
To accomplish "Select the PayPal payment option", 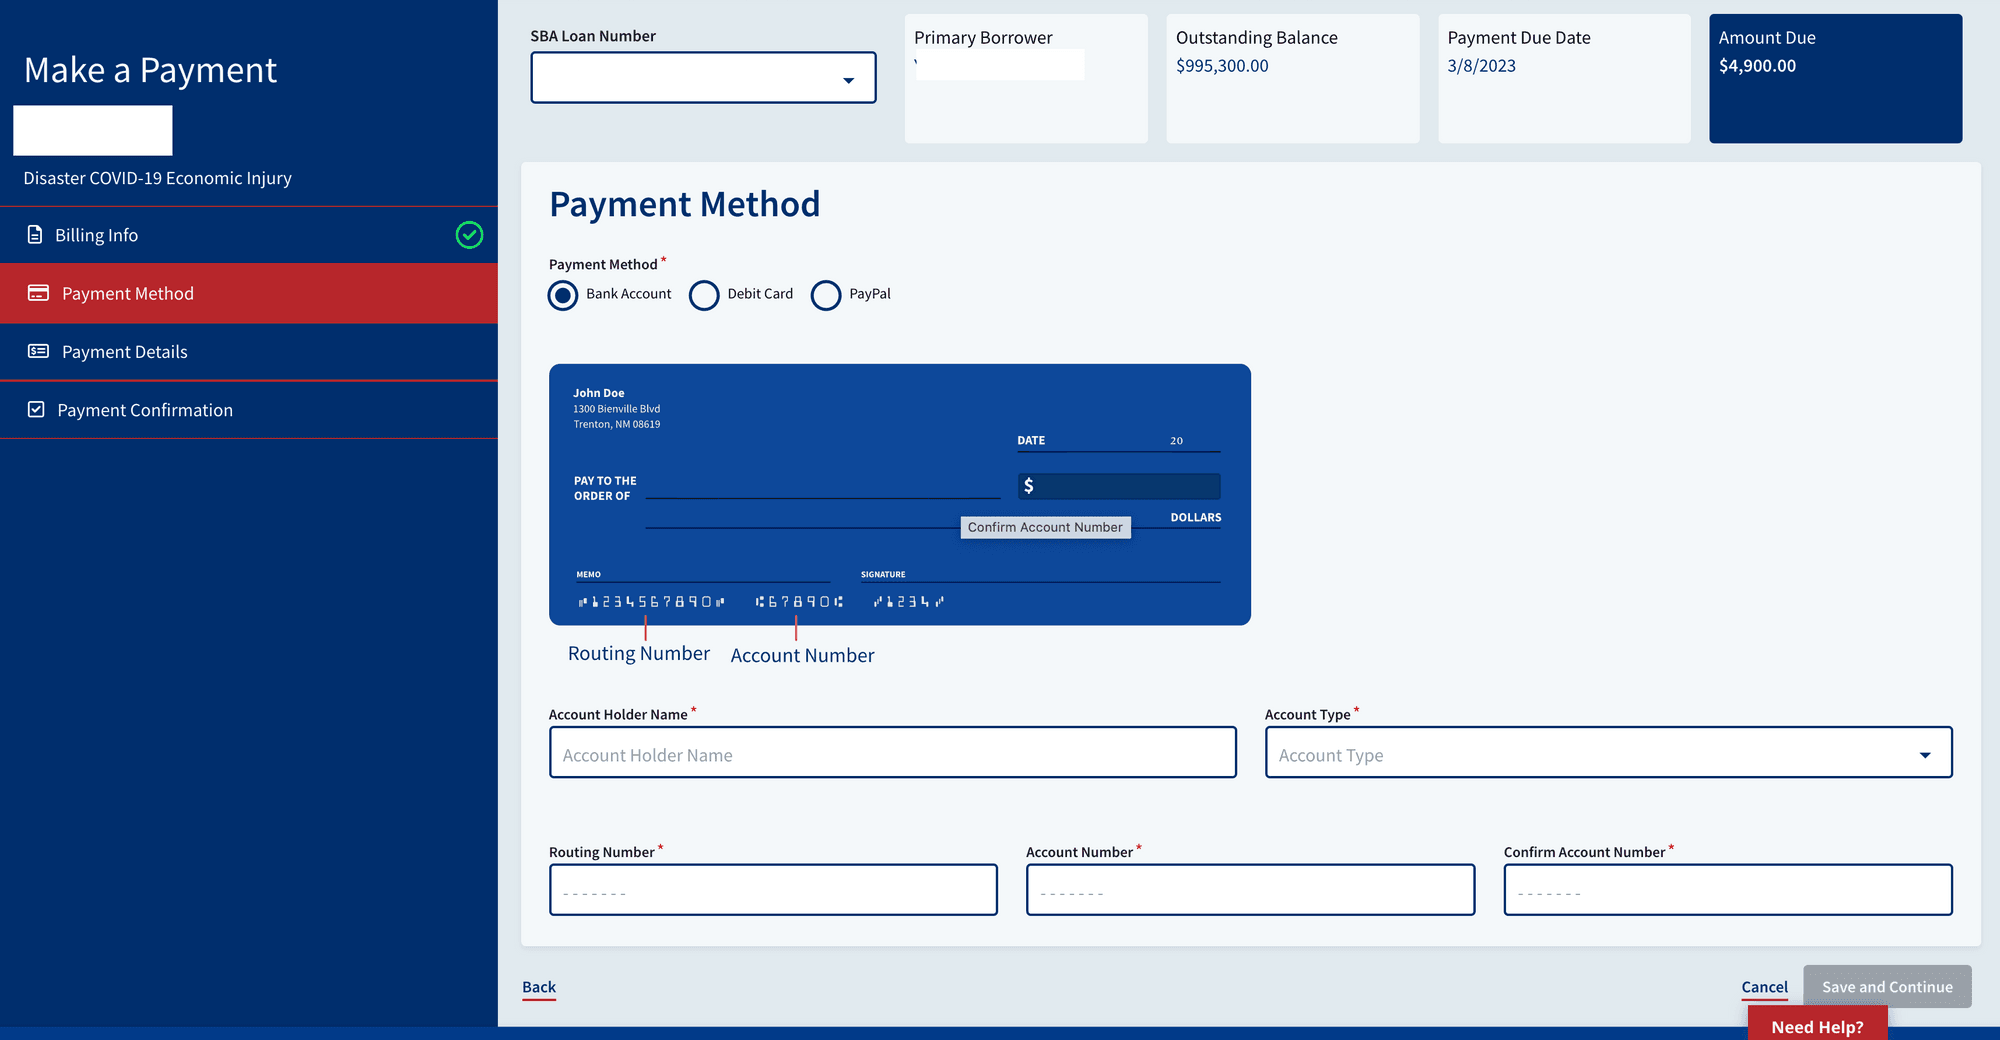I will [x=826, y=295].
